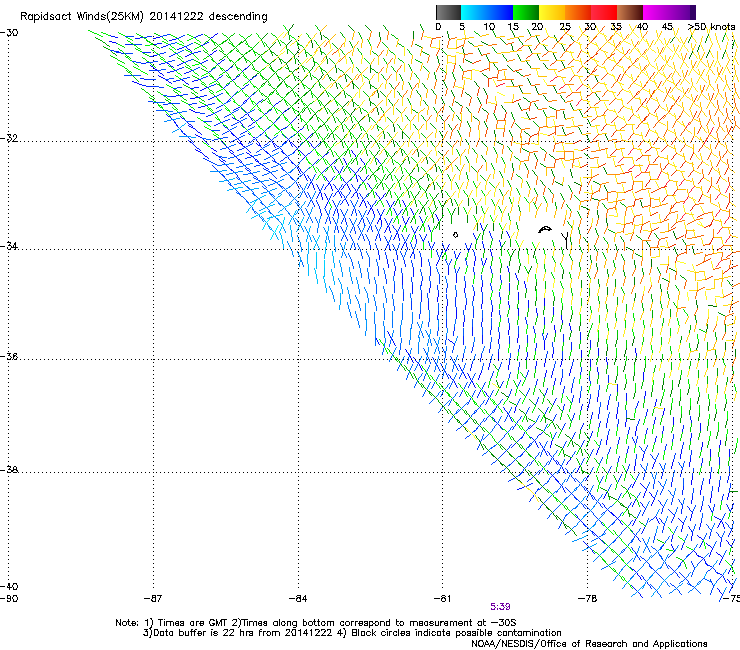
Task: Click the chart title 'Rapidscat Winds(25KM) 20141222 descending'
Action: point(143,16)
